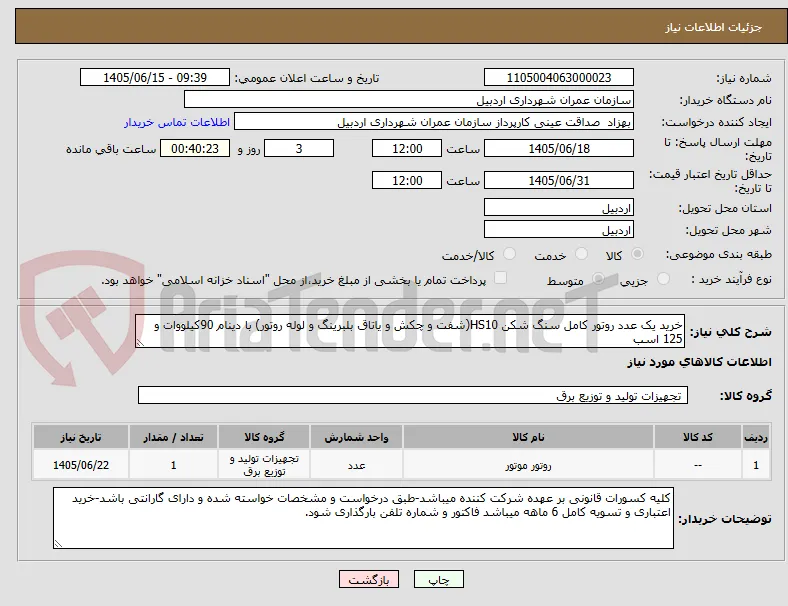Click response deadline date 1405/06/18 field
The height and width of the screenshot is (606, 788).
pos(559,149)
